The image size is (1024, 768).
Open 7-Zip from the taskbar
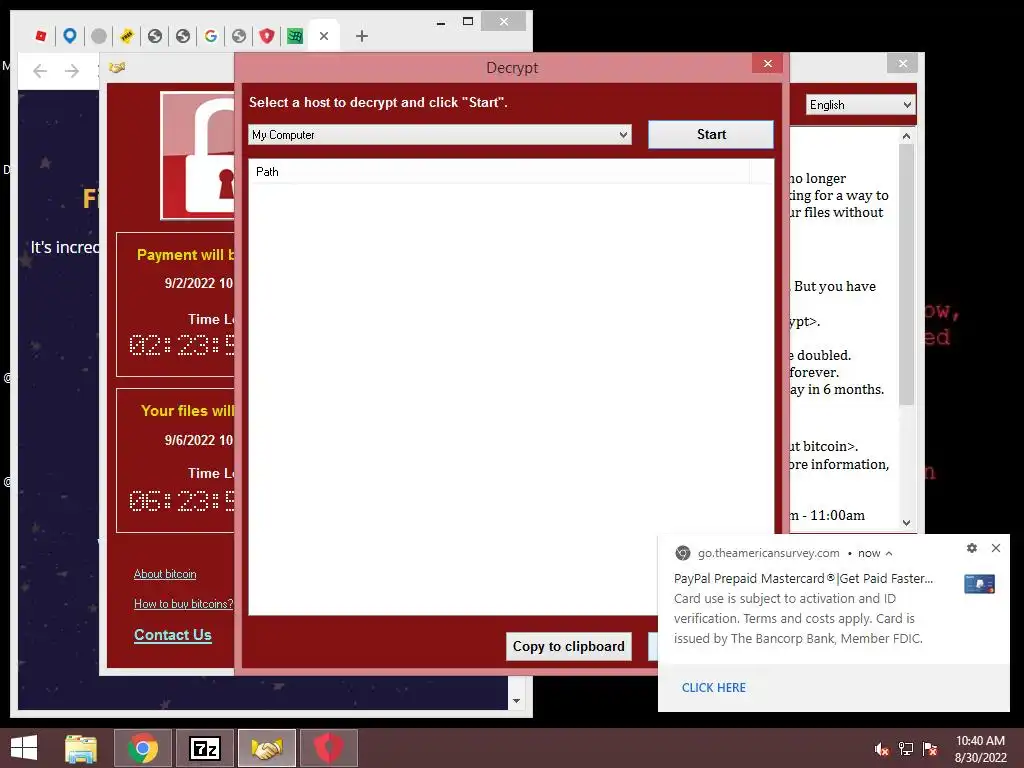coord(205,748)
